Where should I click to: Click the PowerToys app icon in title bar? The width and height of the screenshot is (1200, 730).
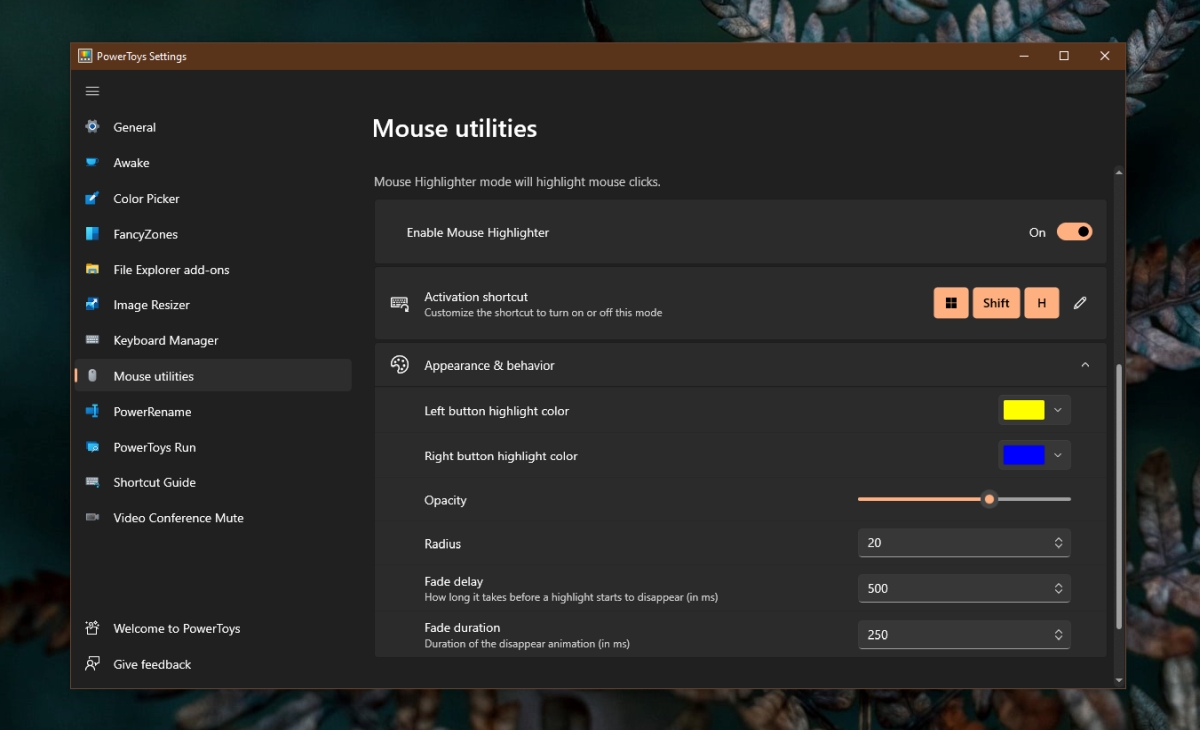coord(86,56)
